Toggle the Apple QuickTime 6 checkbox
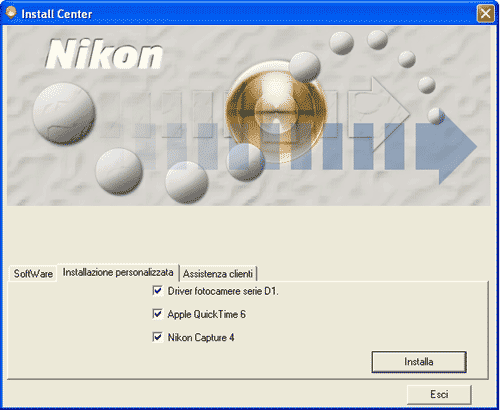This screenshot has width=500, height=410. pos(158,314)
